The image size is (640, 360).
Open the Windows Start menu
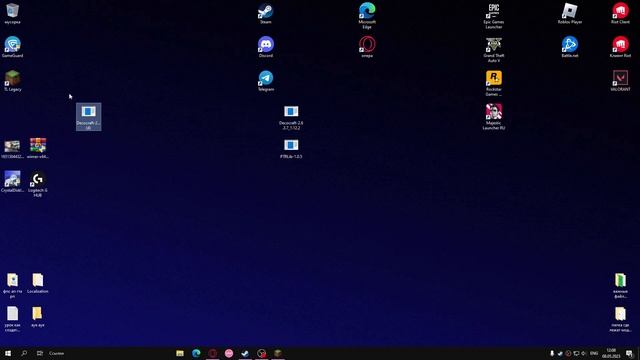[8, 353]
